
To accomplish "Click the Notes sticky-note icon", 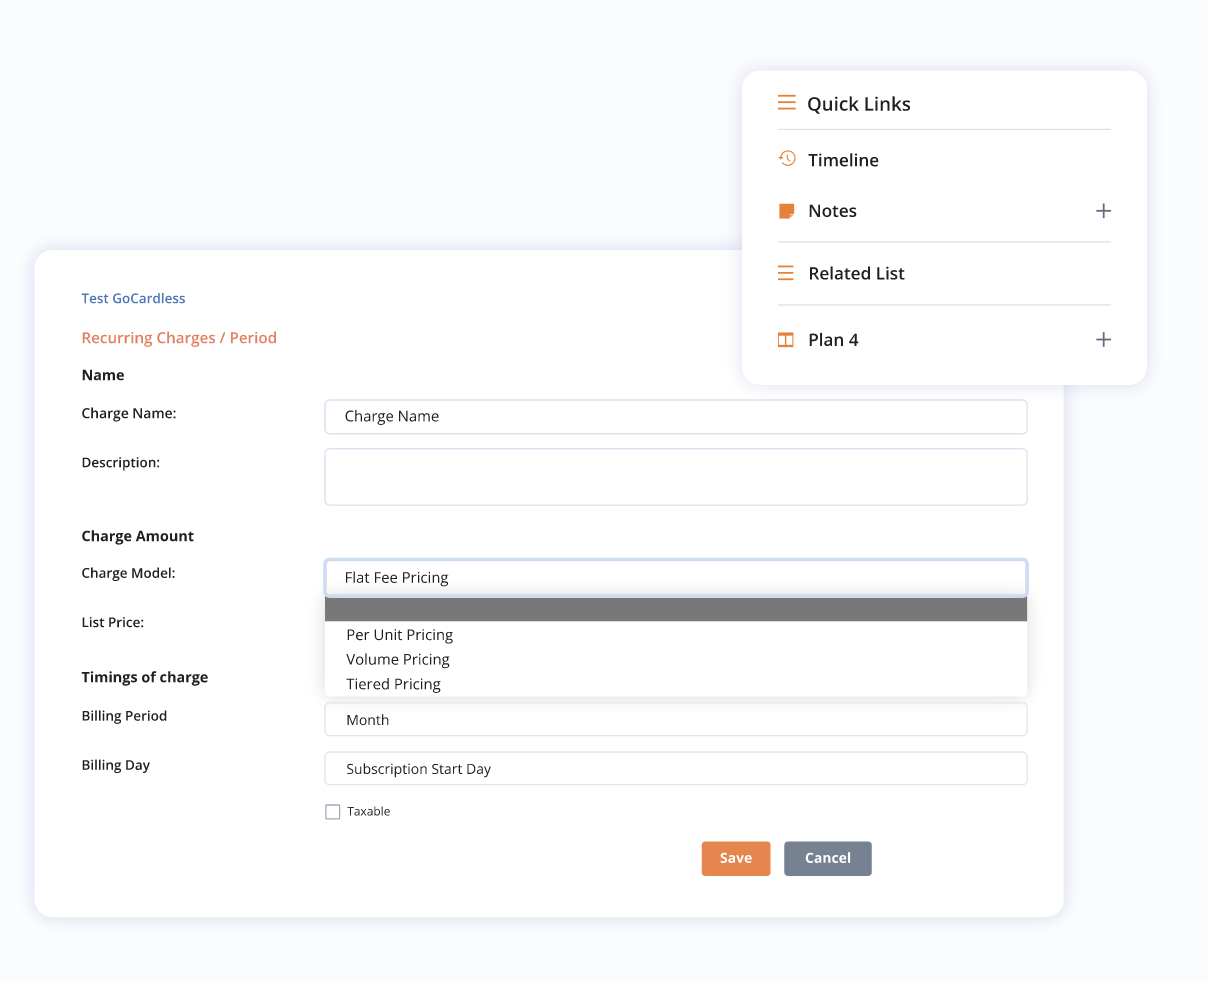I will pos(786,210).
